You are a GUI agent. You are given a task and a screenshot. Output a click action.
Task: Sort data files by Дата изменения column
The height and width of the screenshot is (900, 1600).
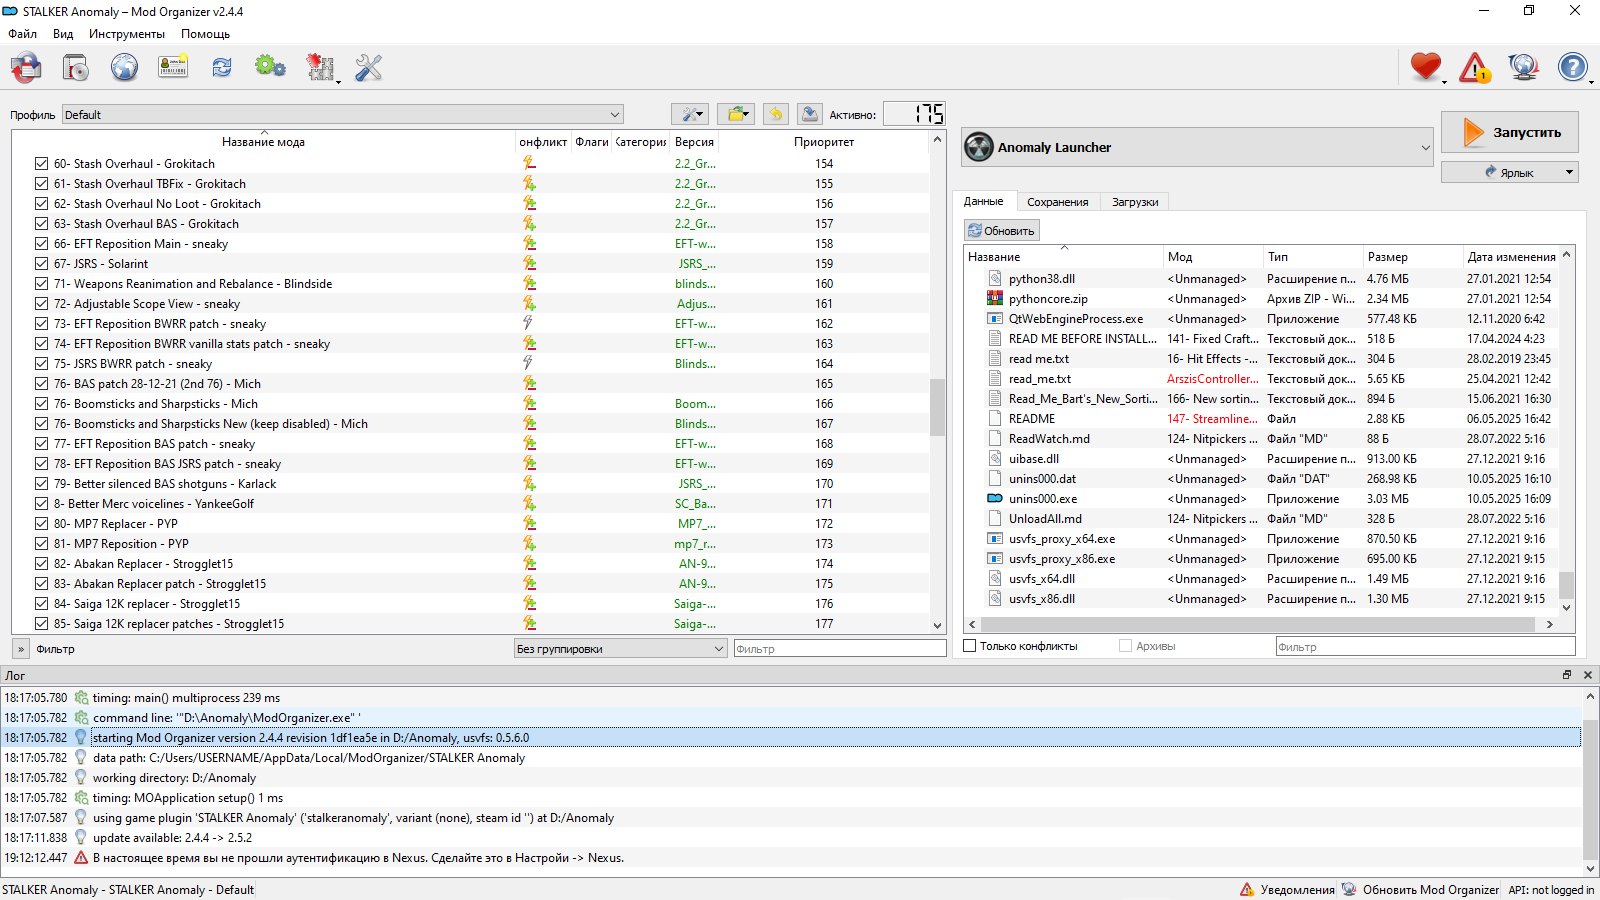point(1510,256)
